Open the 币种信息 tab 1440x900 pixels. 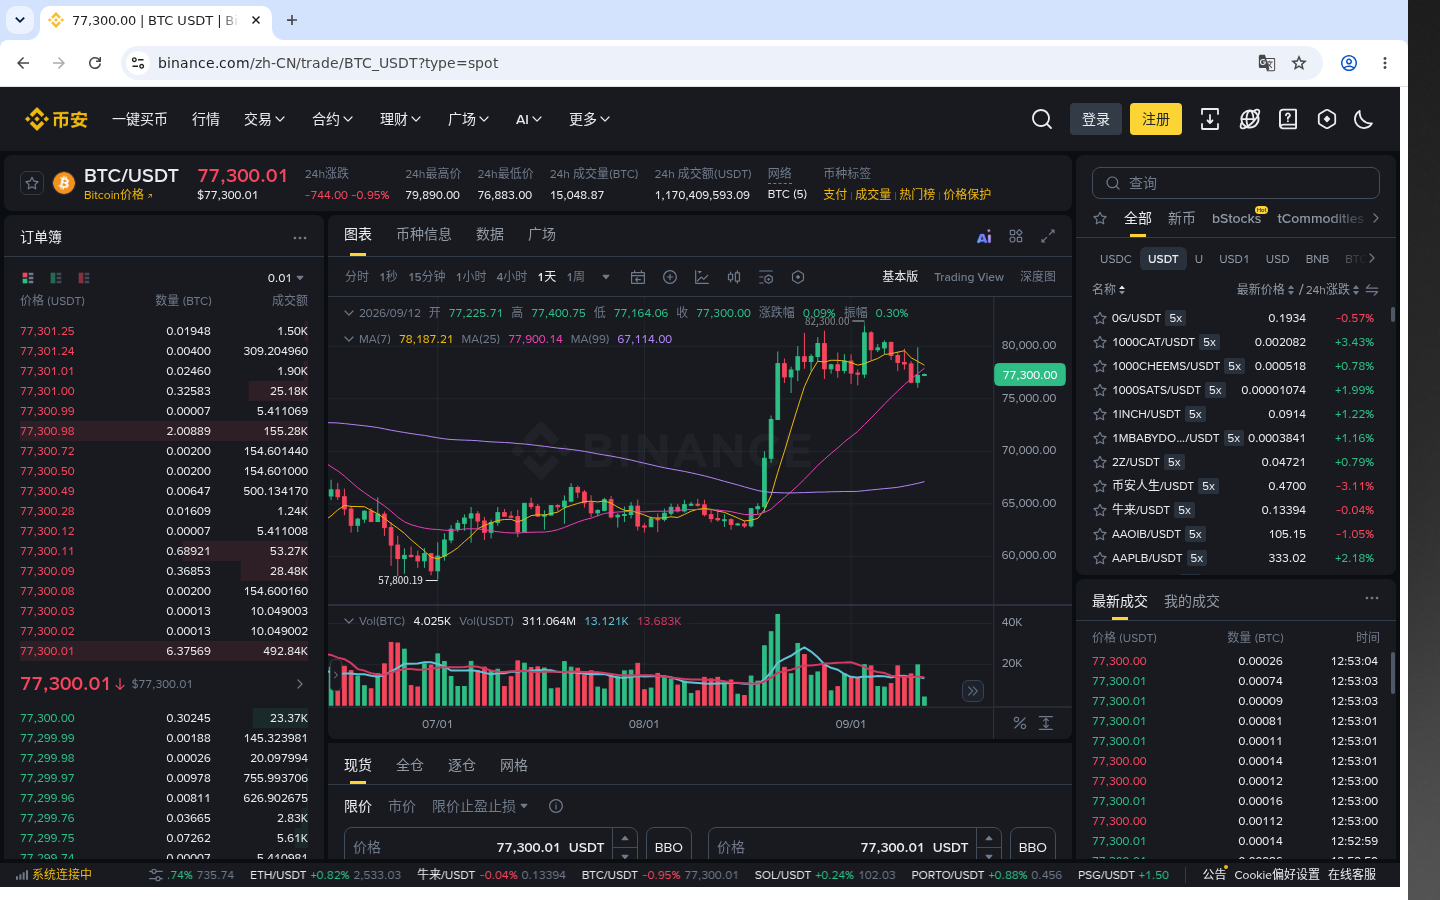[x=424, y=234]
